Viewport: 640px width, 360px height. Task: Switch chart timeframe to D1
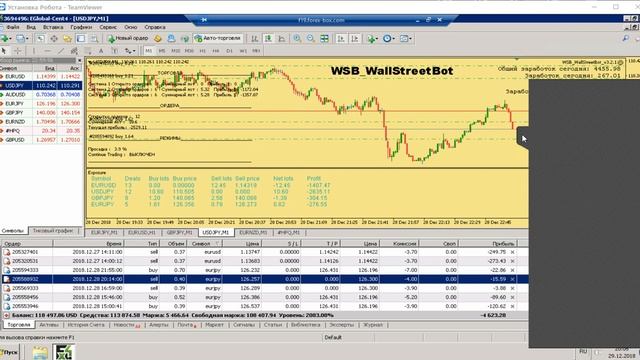click(229, 51)
